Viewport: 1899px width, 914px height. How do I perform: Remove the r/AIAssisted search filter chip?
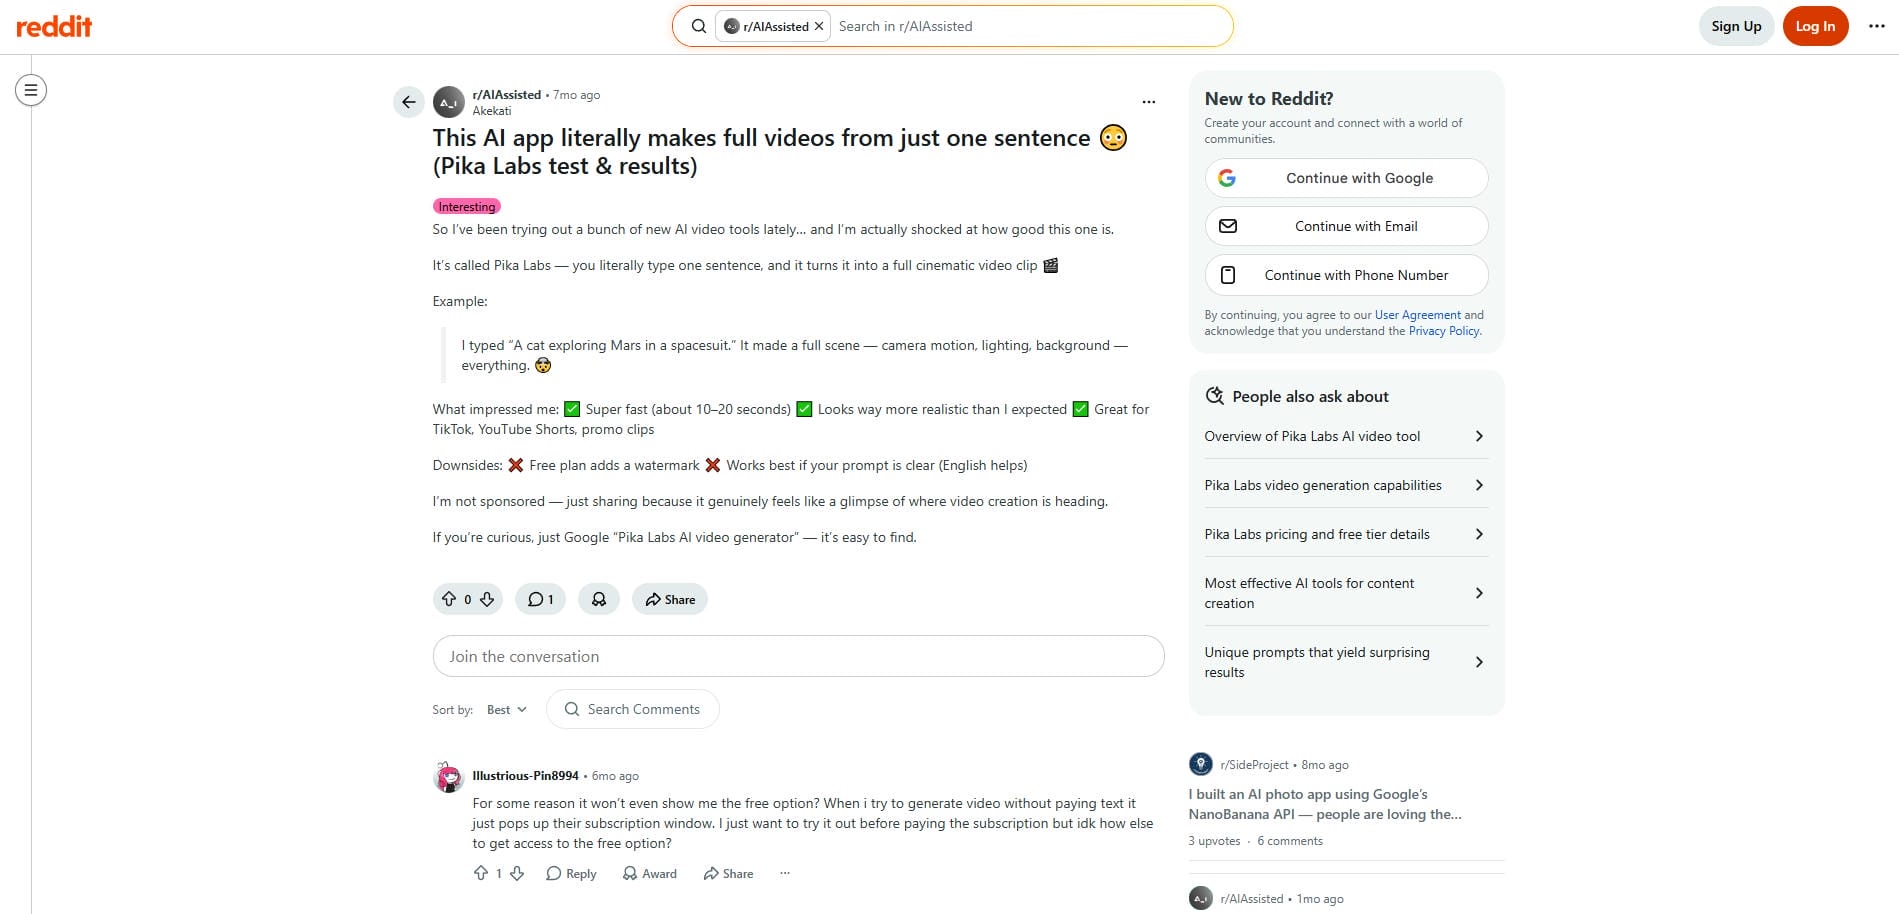click(819, 26)
